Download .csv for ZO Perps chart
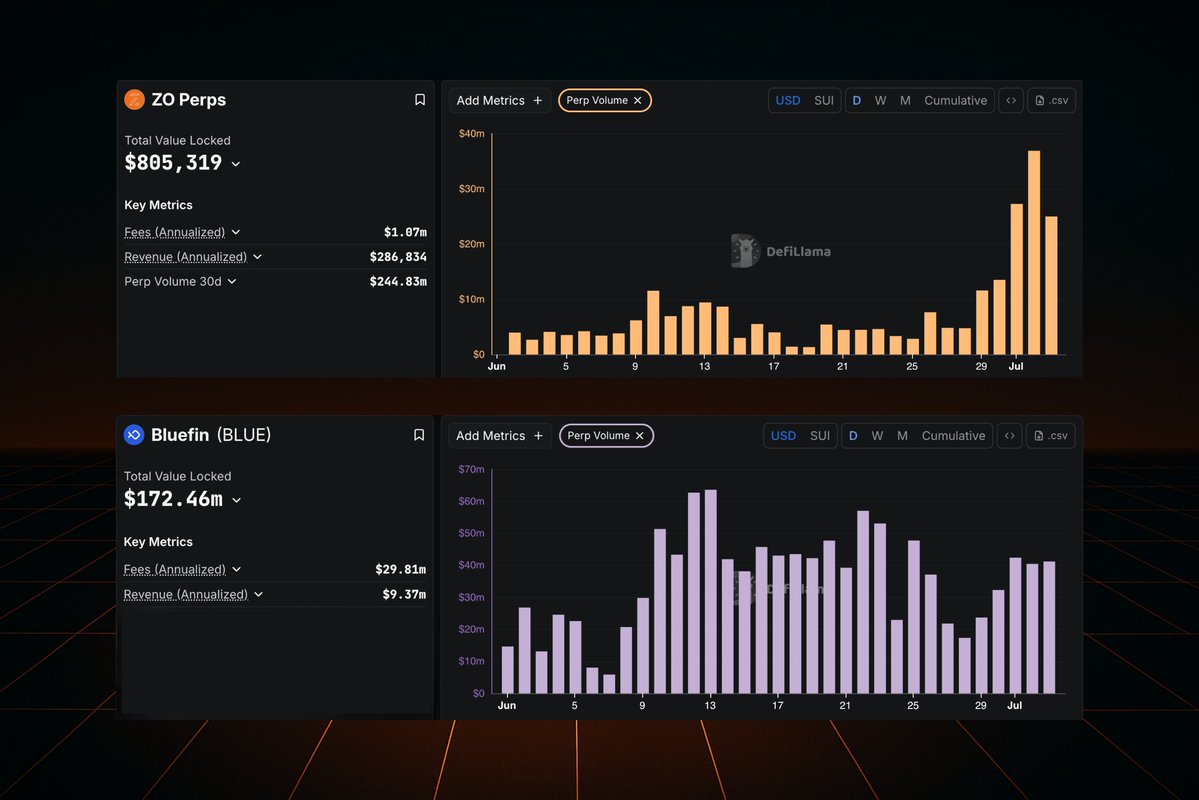 point(1051,100)
